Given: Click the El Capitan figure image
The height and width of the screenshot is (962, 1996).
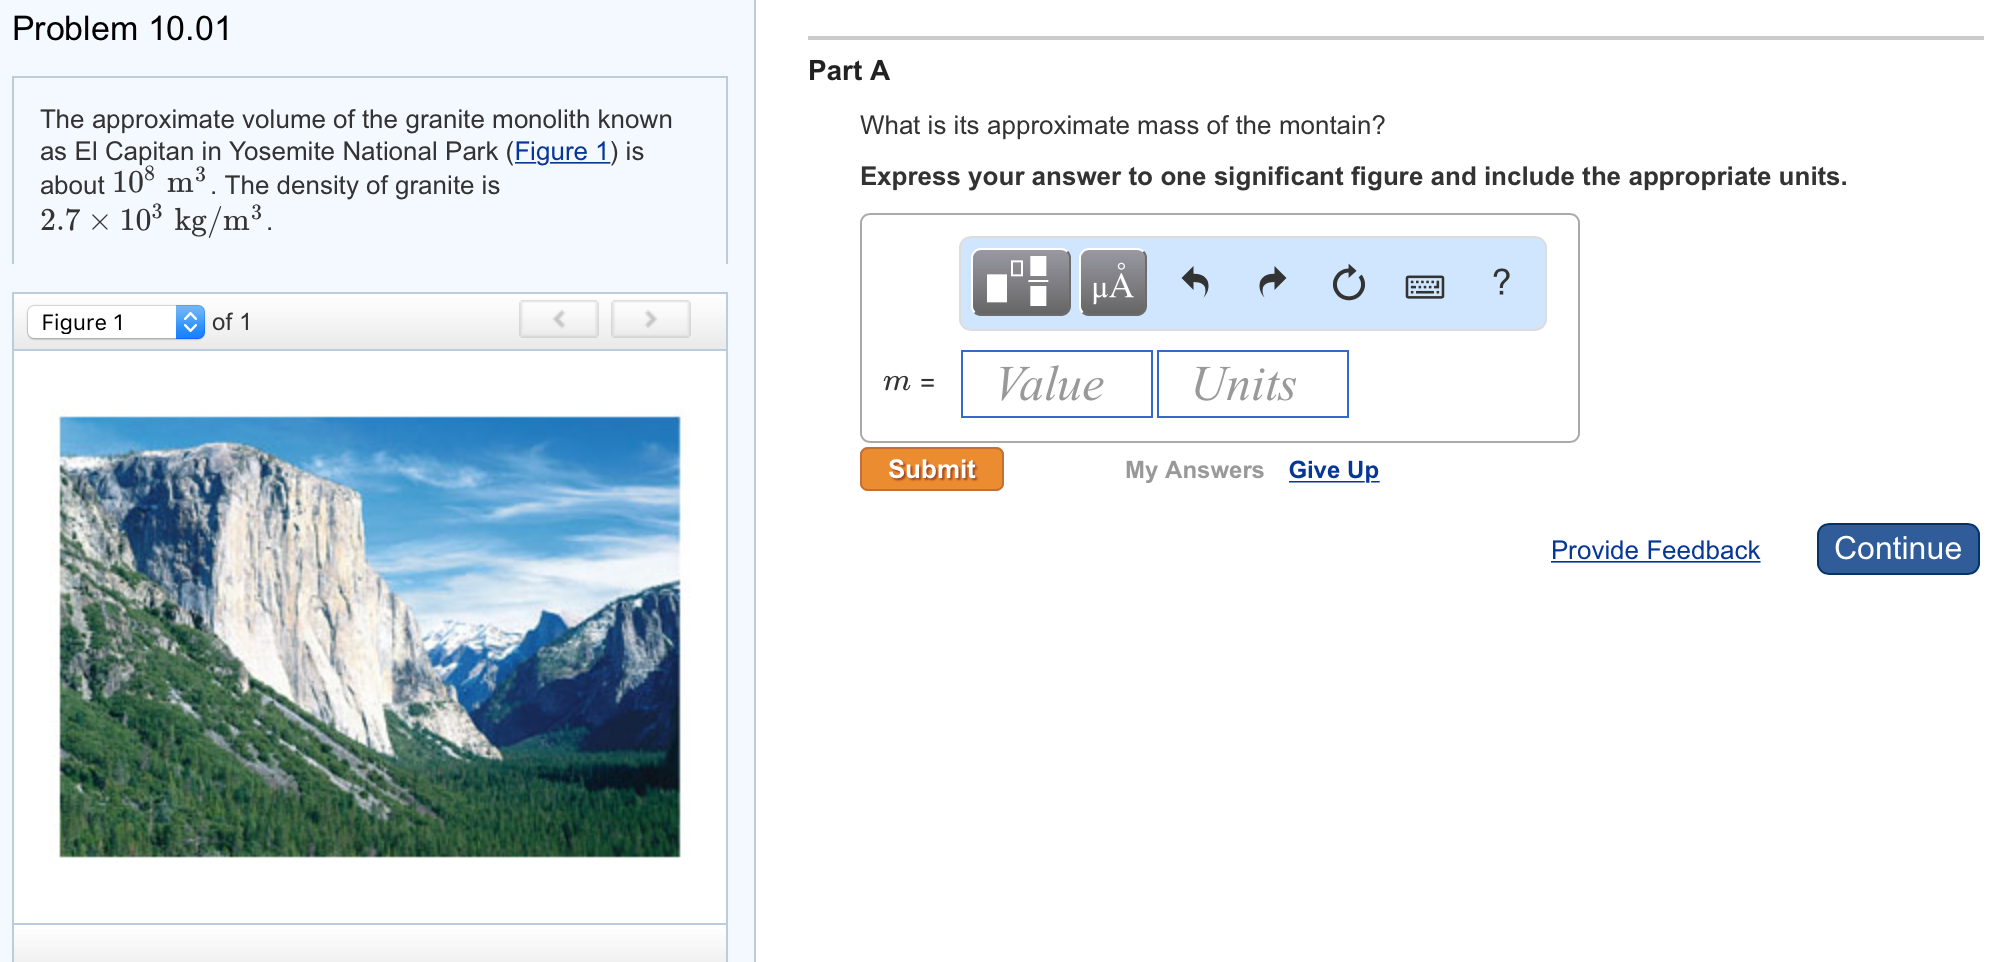Looking at the screenshot, I should tap(370, 637).
